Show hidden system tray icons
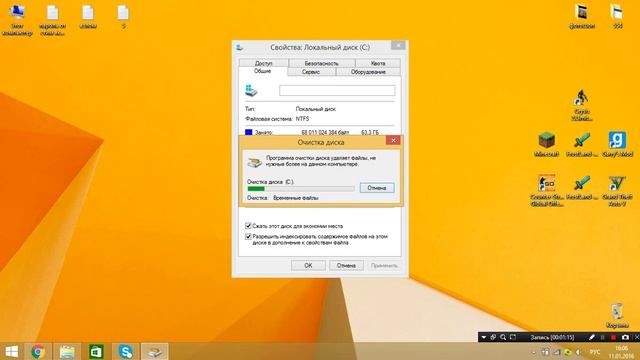This screenshot has width=640, height=360. pos(534,352)
